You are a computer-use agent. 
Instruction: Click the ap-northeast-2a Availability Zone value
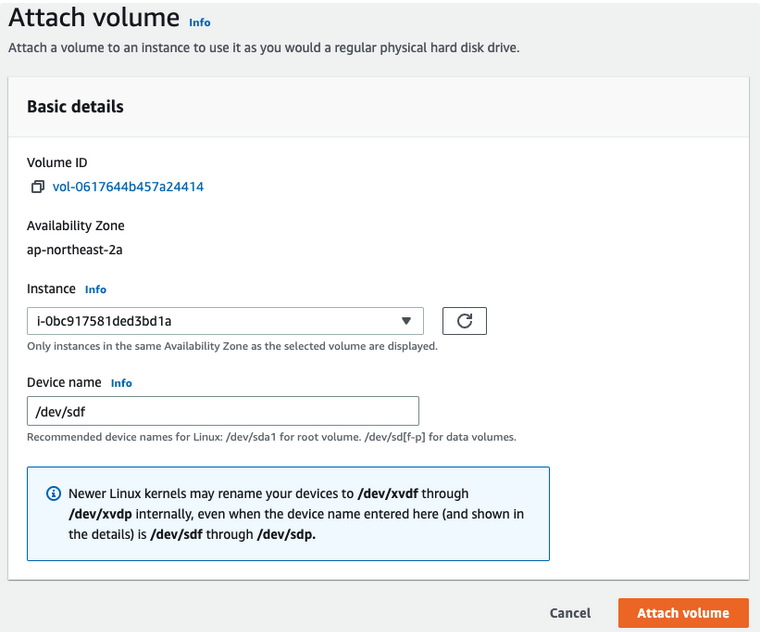tap(75, 250)
